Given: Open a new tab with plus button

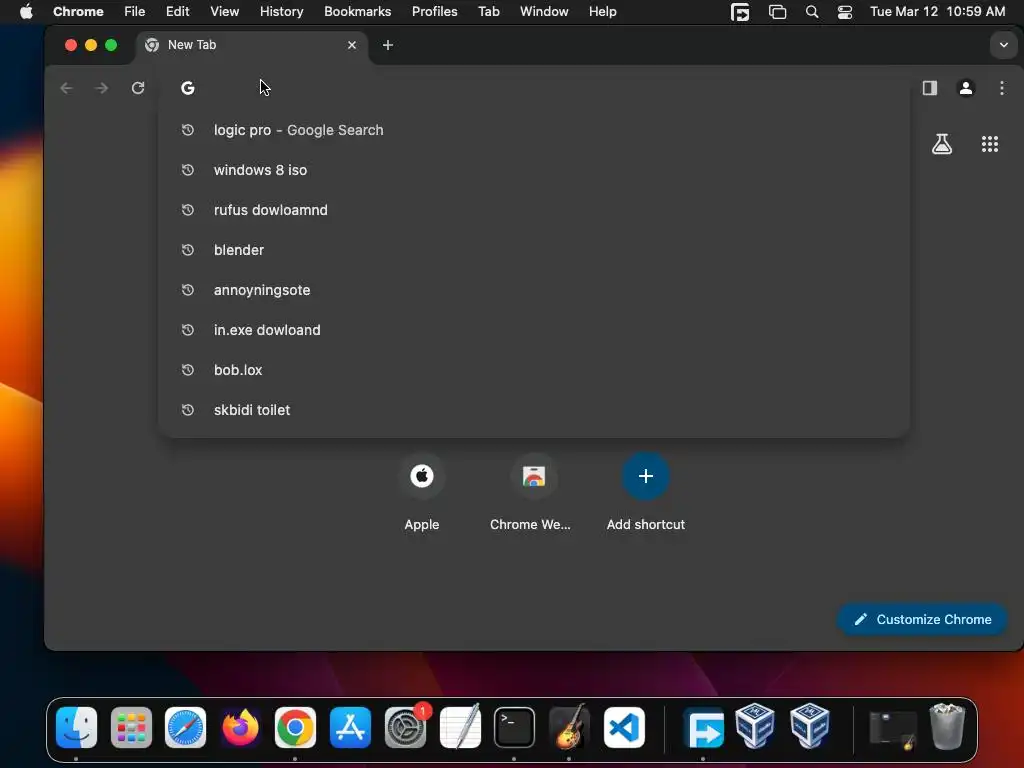Looking at the screenshot, I should pos(388,45).
